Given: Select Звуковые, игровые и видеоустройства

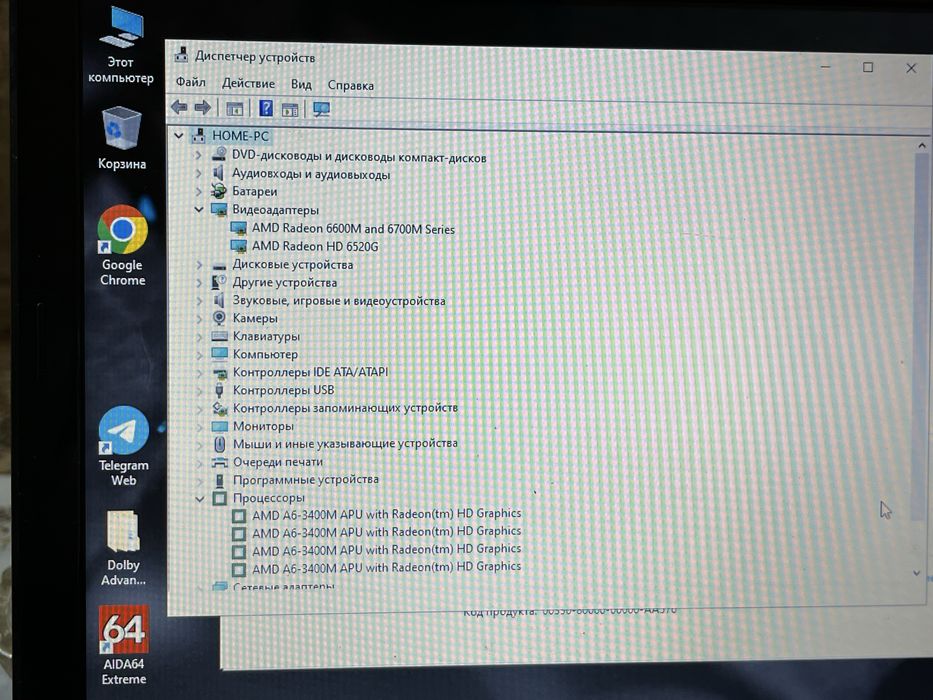Looking at the screenshot, I should tap(339, 301).
